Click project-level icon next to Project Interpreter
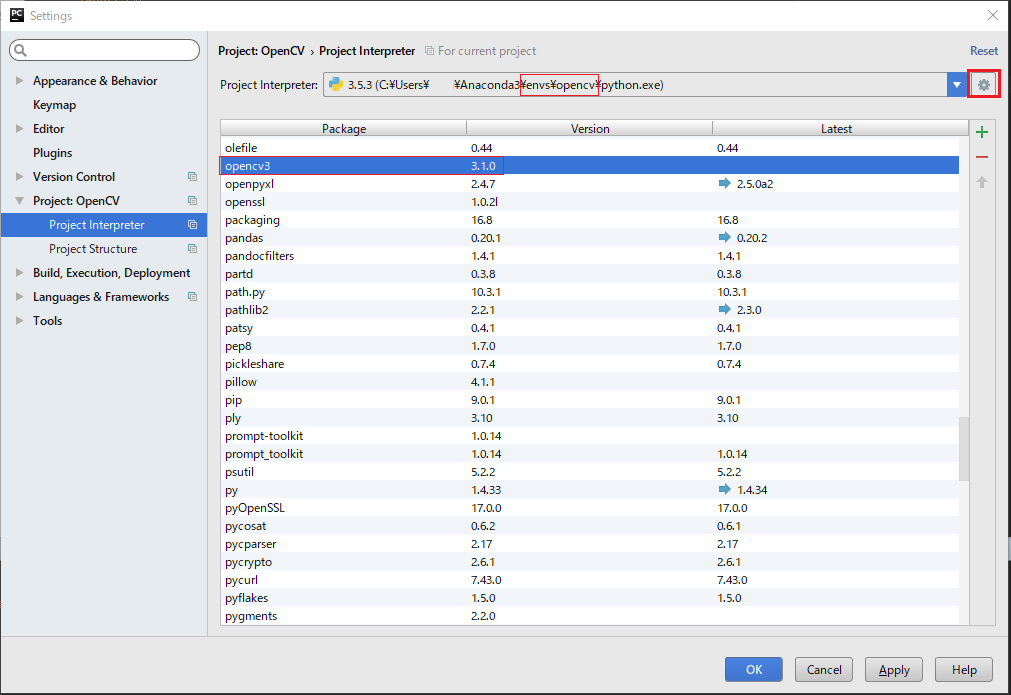Viewport: 1011px width, 695px height. (192, 224)
